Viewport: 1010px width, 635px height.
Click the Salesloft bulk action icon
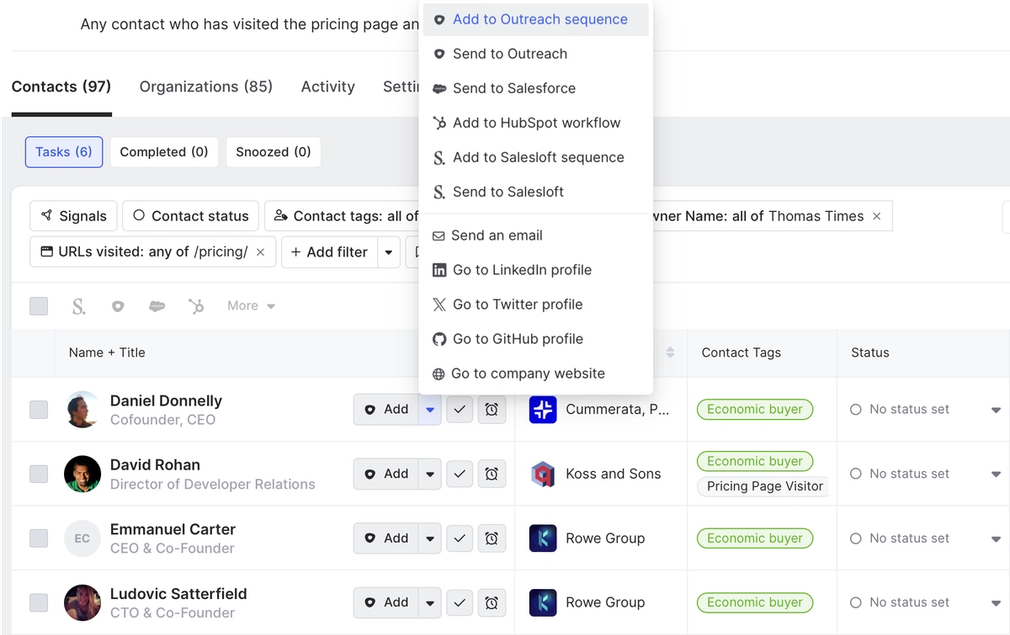[79, 306]
